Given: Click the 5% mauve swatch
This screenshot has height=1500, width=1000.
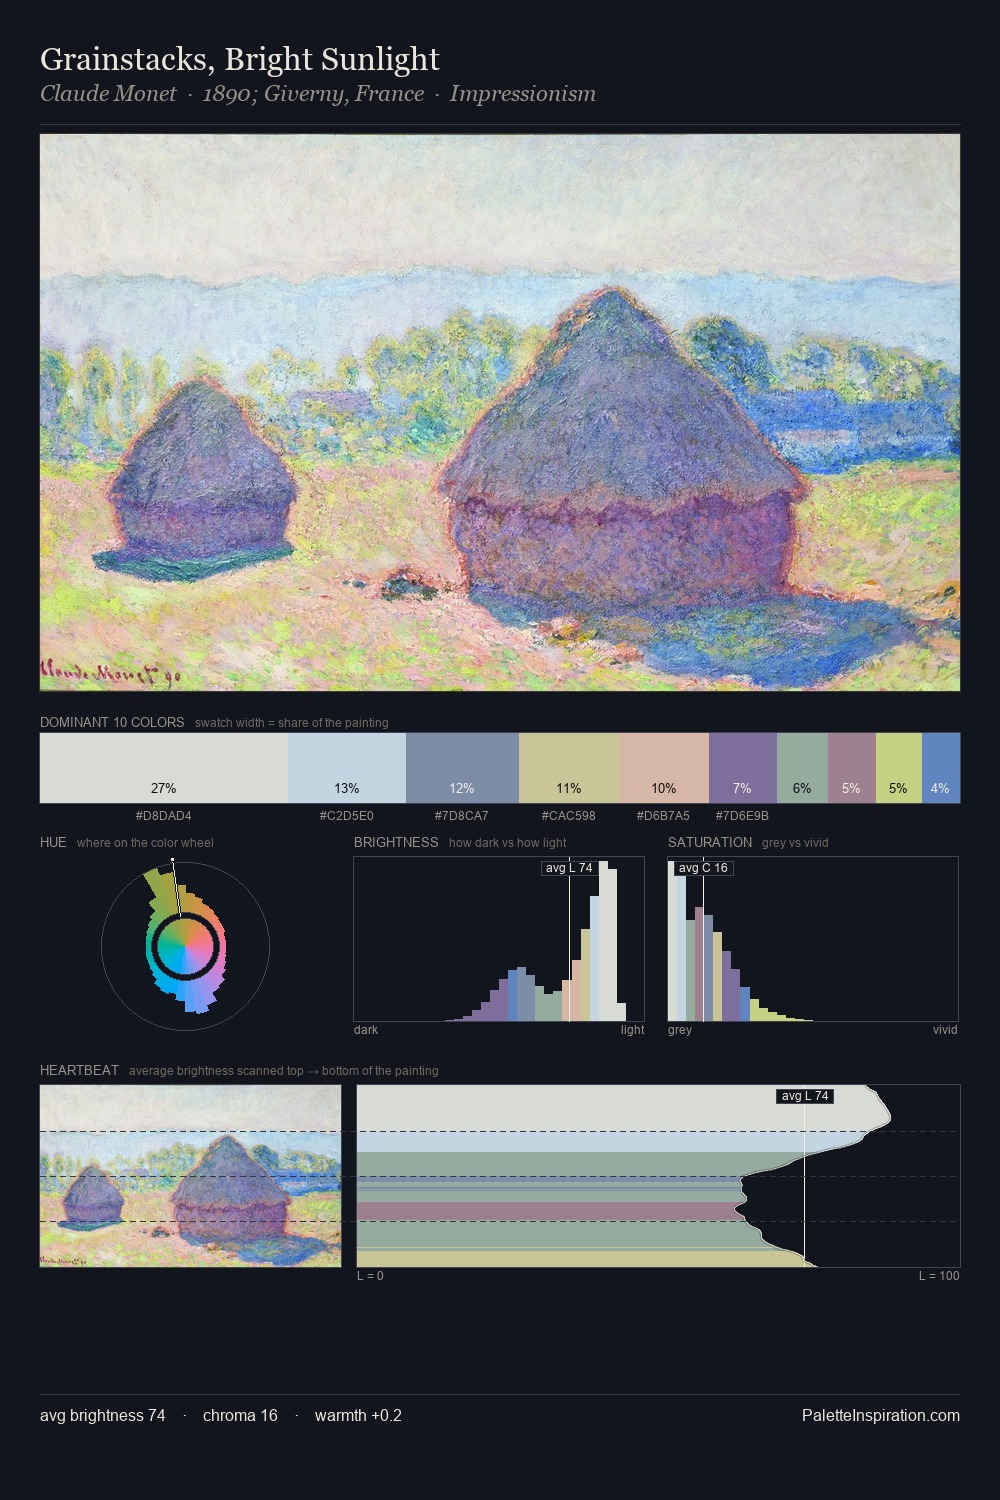Looking at the screenshot, I should (x=852, y=768).
